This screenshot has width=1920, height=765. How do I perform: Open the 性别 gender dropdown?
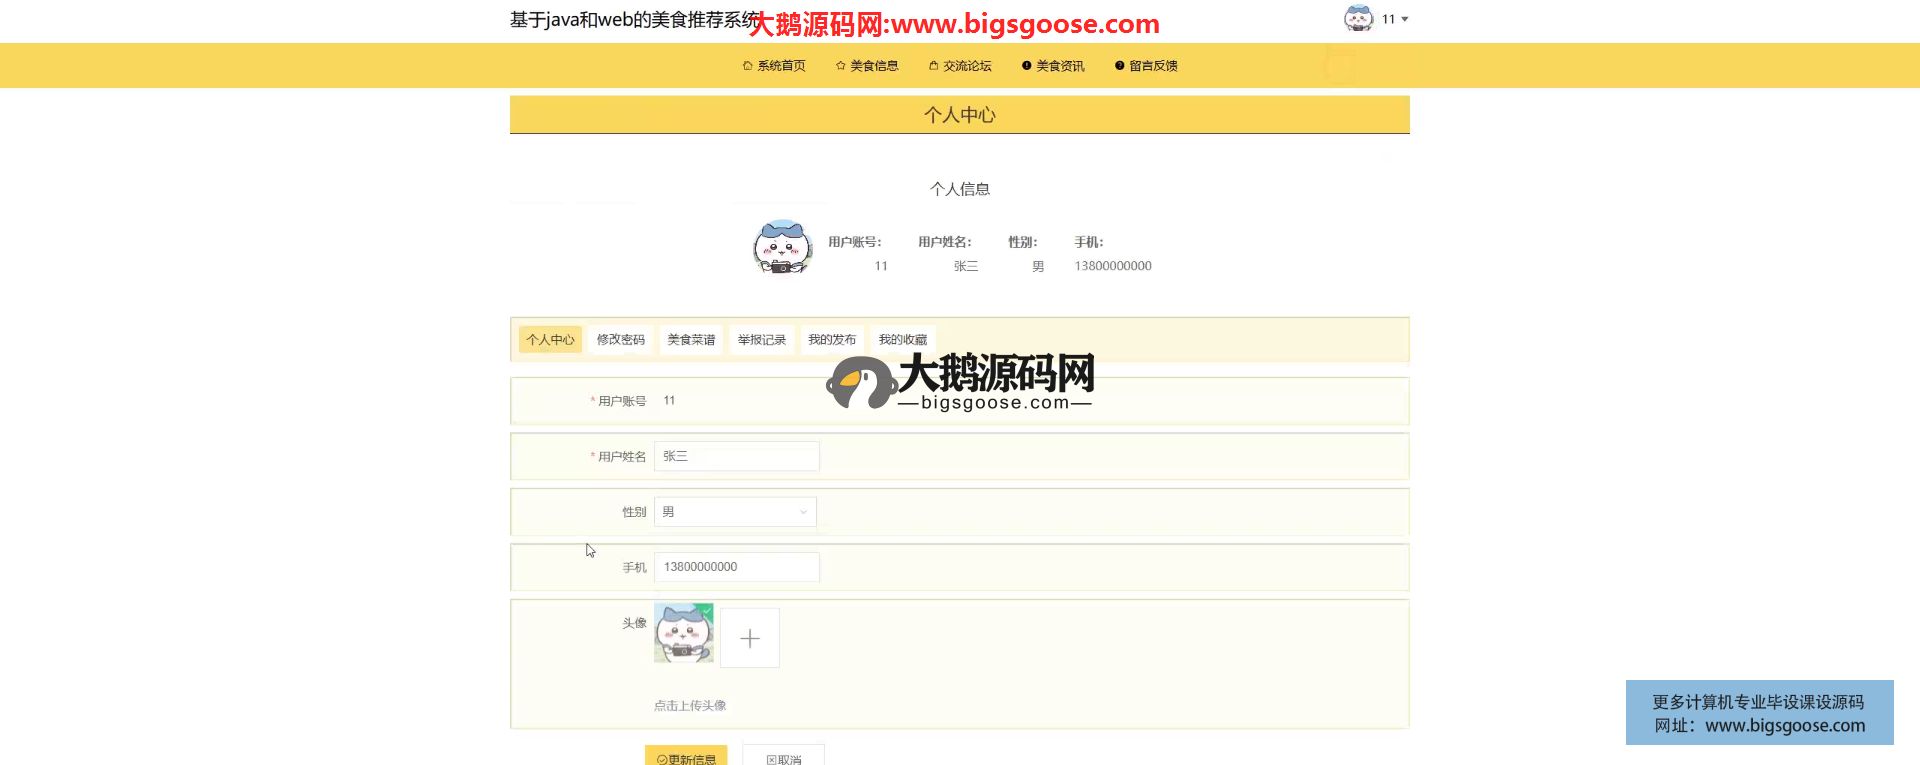click(735, 512)
